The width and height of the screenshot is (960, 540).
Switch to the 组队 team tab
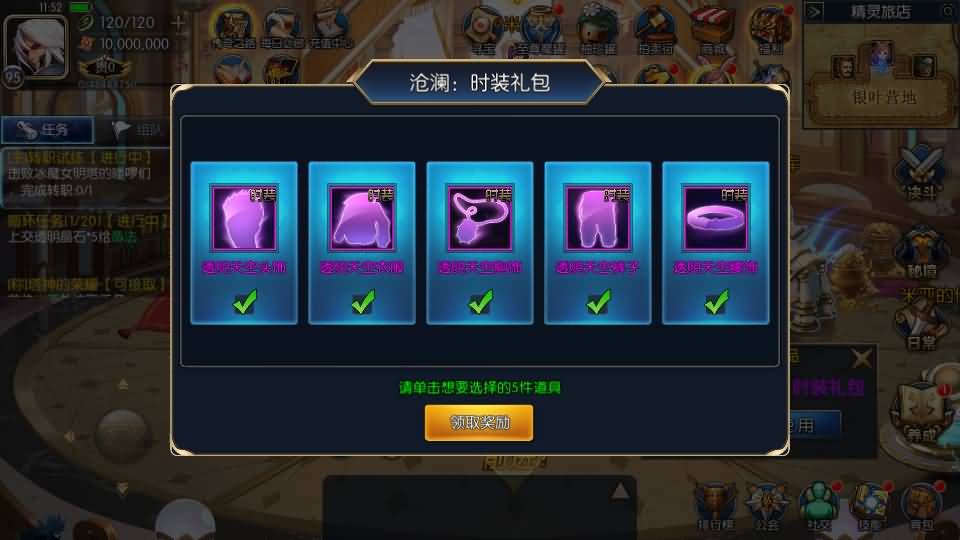click(137, 130)
